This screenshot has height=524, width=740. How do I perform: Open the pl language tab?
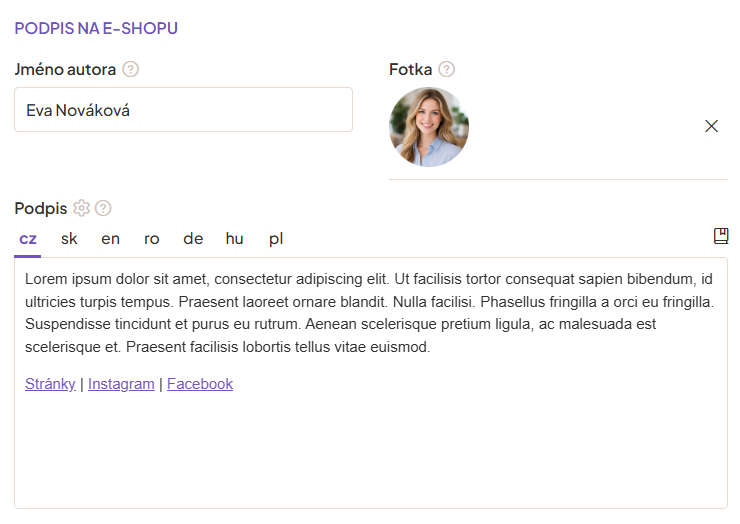(x=276, y=238)
